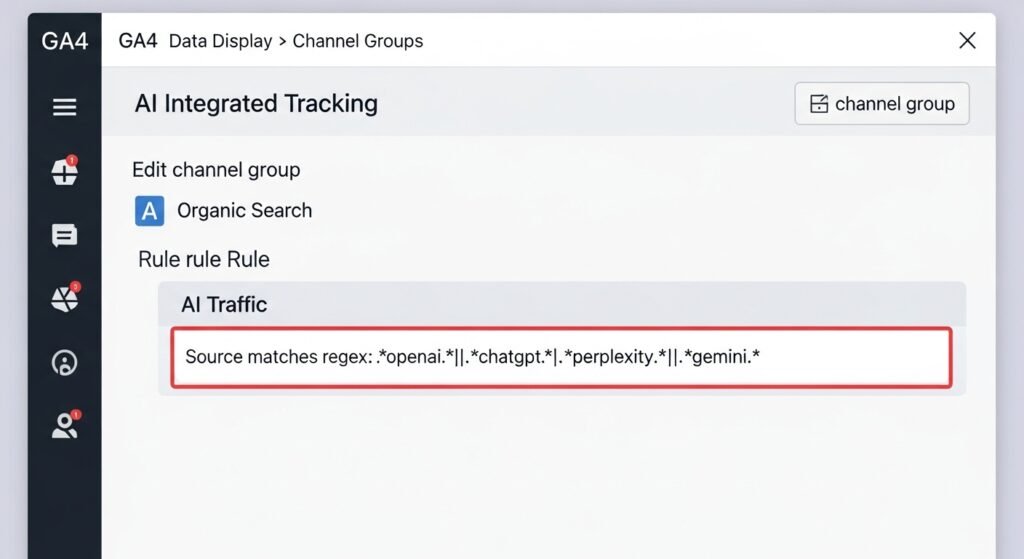Click Data Display in the breadcrumb
The height and width of the screenshot is (559, 1024).
tap(220, 41)
